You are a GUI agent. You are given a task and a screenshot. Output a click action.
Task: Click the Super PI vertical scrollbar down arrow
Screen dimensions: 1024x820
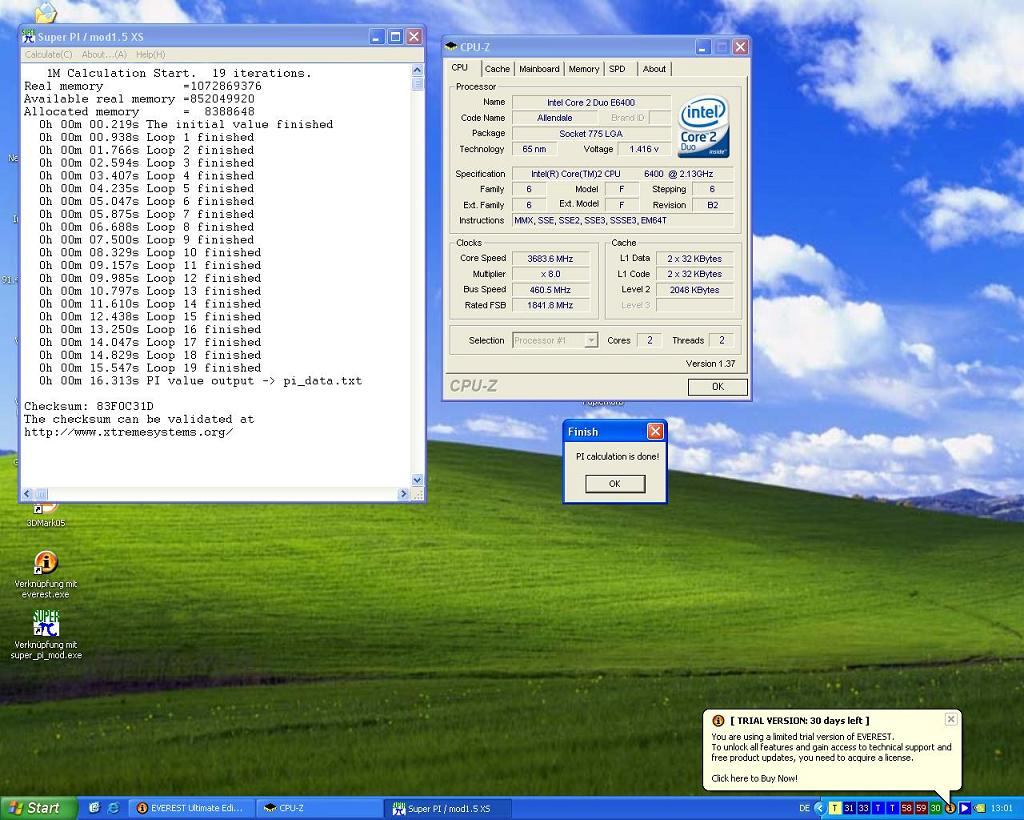418,481
